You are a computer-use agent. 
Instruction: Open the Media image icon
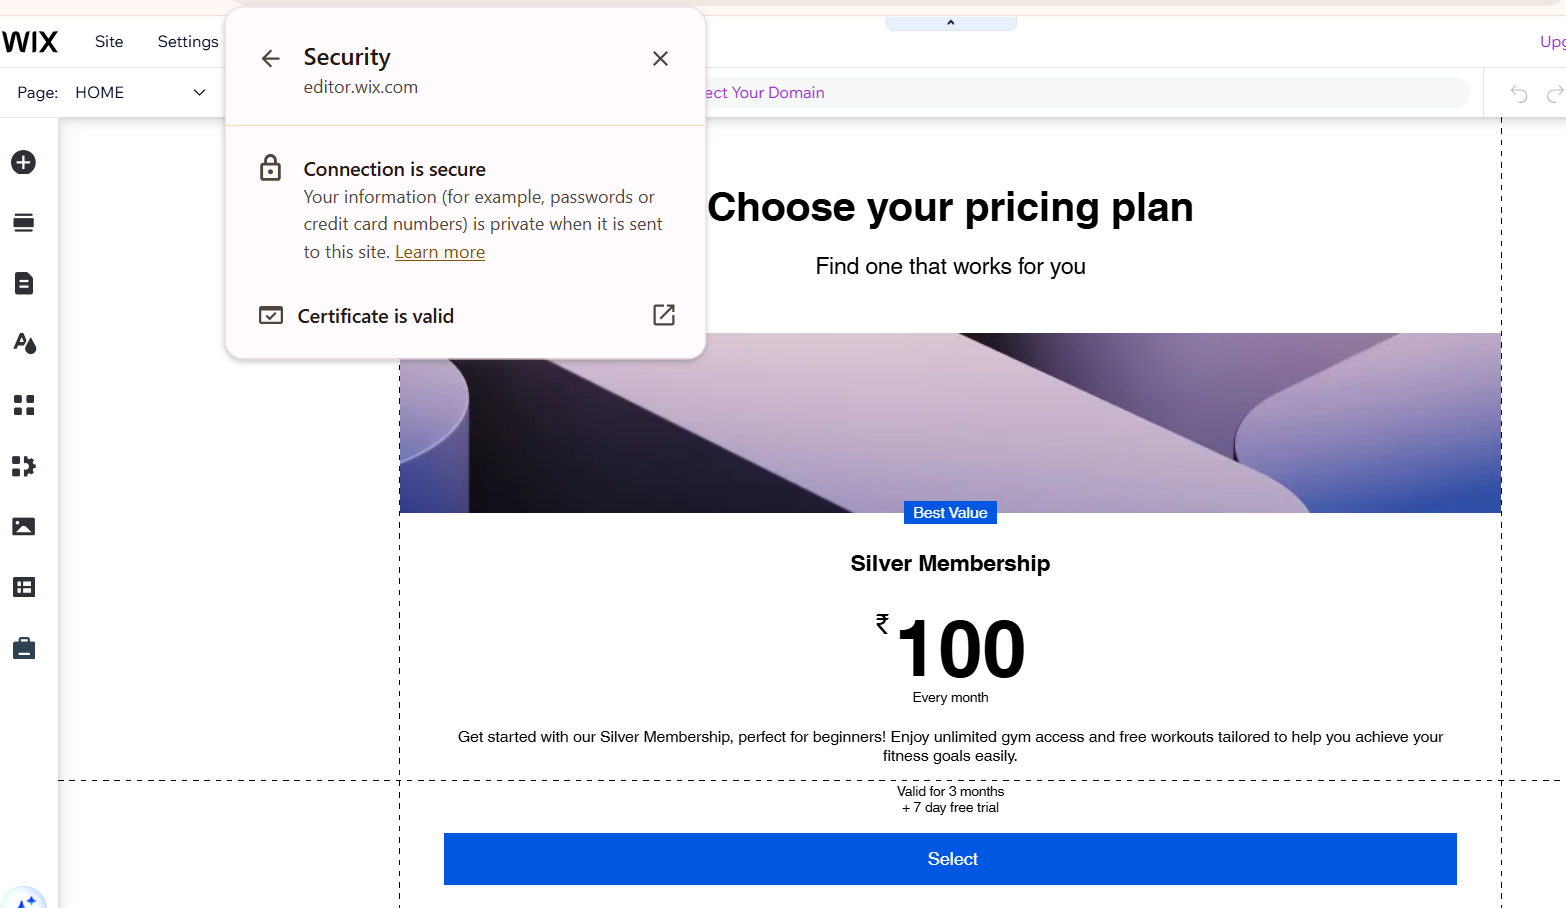[x=24, y=527]
